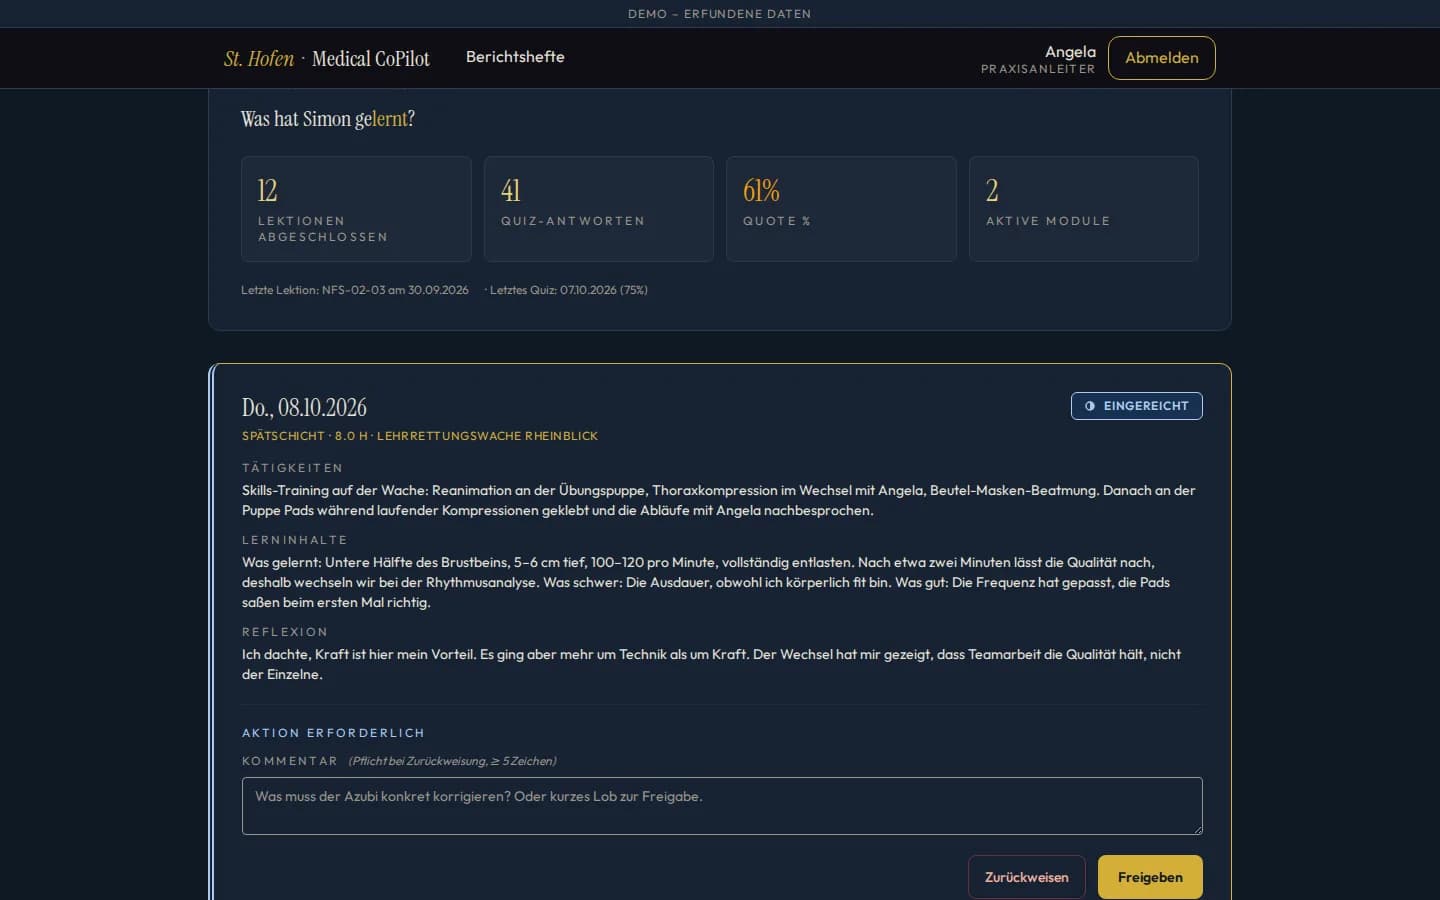Click the user name Angela
Image resolution: width=1440 pixels, height=900 pixels.
point(1070,51)
